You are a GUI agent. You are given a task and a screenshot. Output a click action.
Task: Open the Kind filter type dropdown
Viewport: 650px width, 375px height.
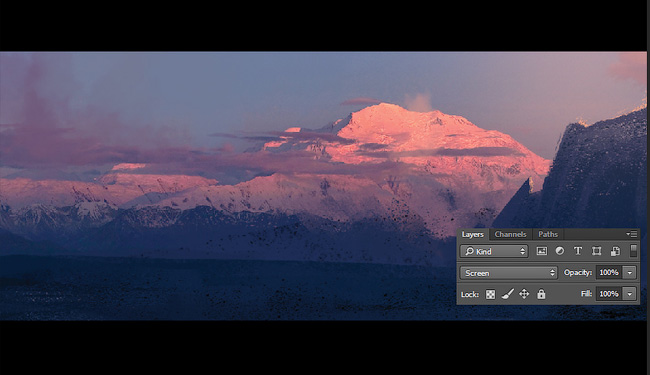pos(494,252)
